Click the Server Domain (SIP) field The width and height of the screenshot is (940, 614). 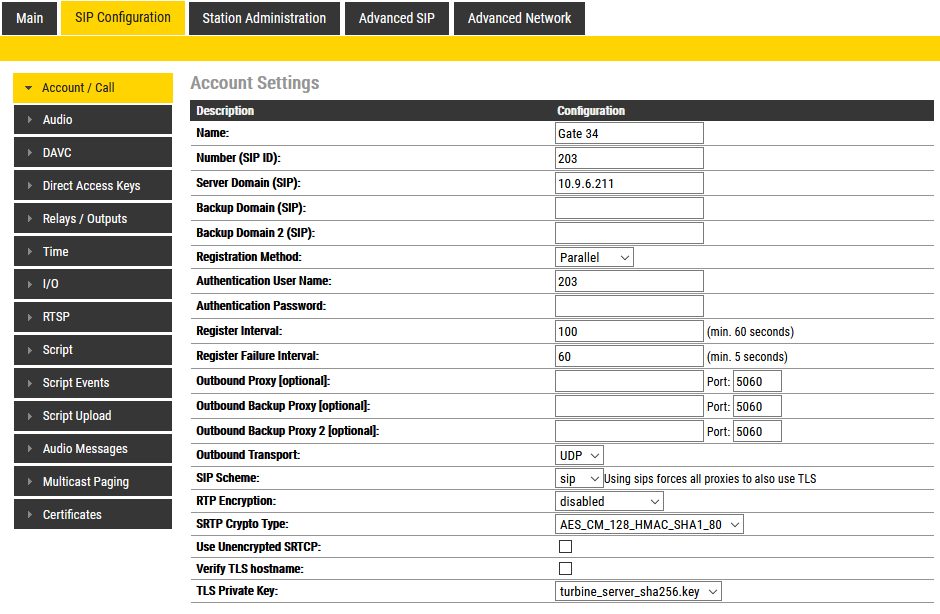click(x=629, y=183)
